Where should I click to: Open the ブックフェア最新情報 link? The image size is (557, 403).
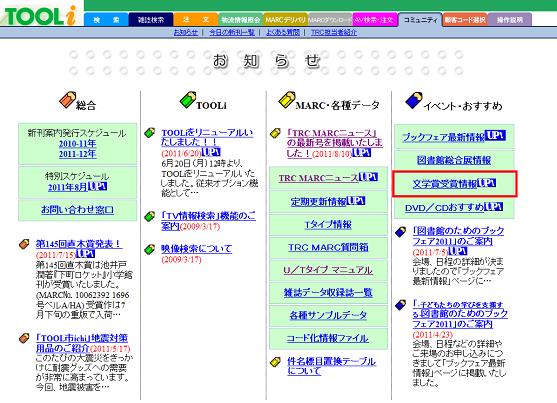[443, 137]
